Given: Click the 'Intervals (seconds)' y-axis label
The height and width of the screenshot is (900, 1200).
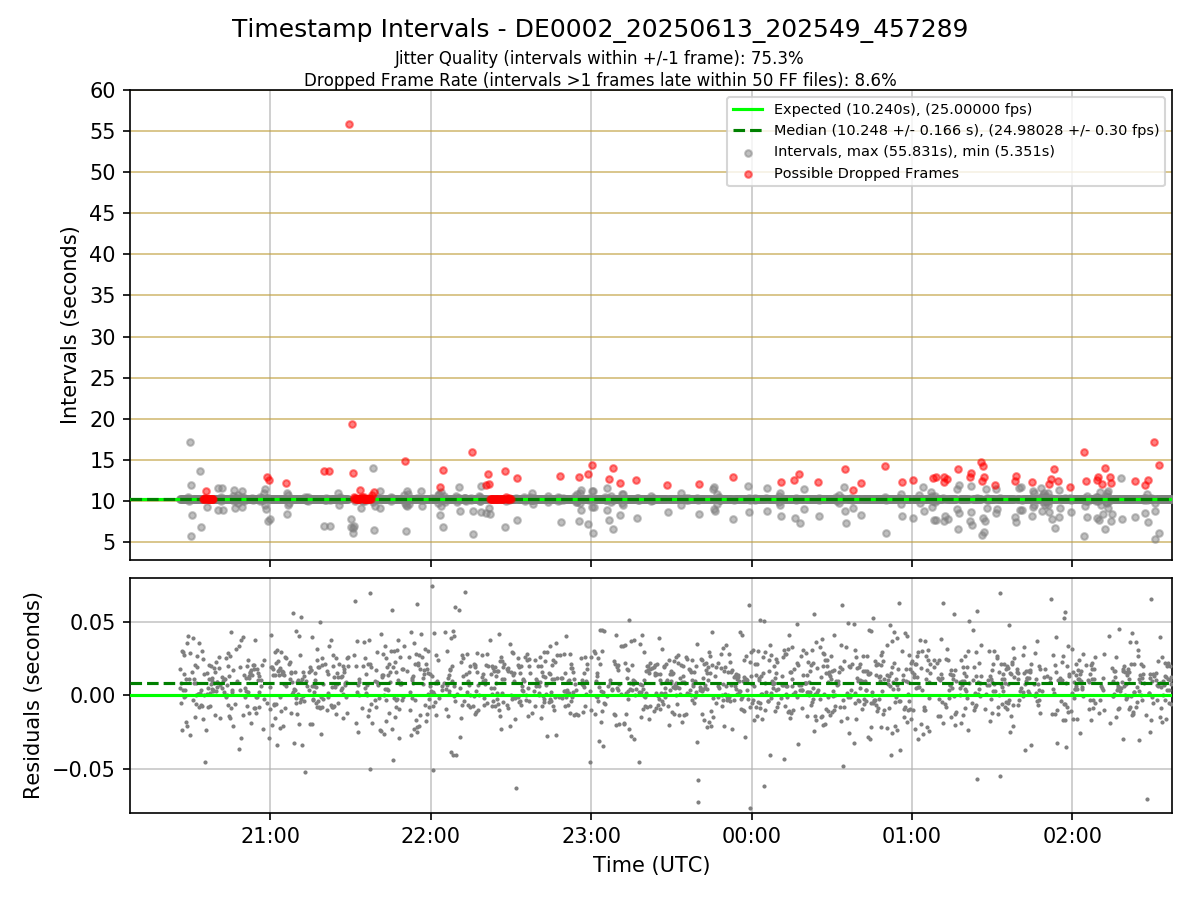Looking at the screenshot, I should (x=70, y=325).
